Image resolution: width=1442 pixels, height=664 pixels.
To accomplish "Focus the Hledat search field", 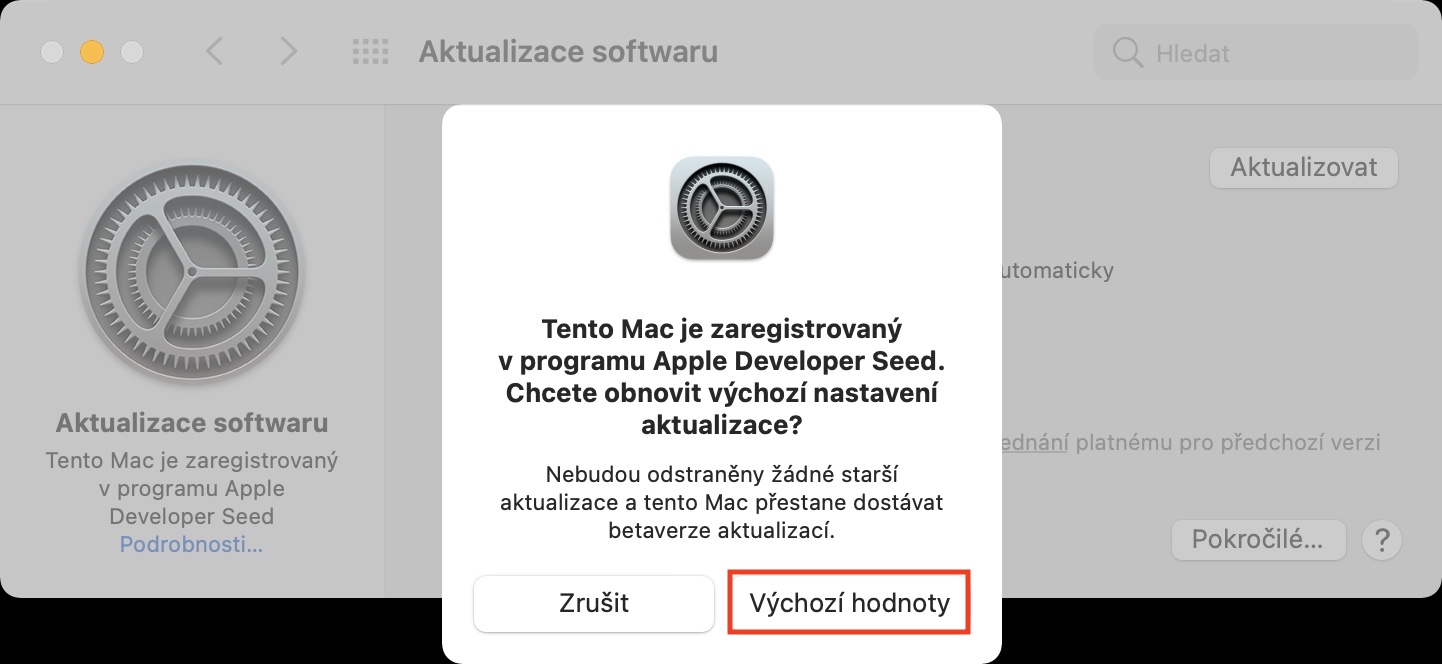I will point(1256,53).
